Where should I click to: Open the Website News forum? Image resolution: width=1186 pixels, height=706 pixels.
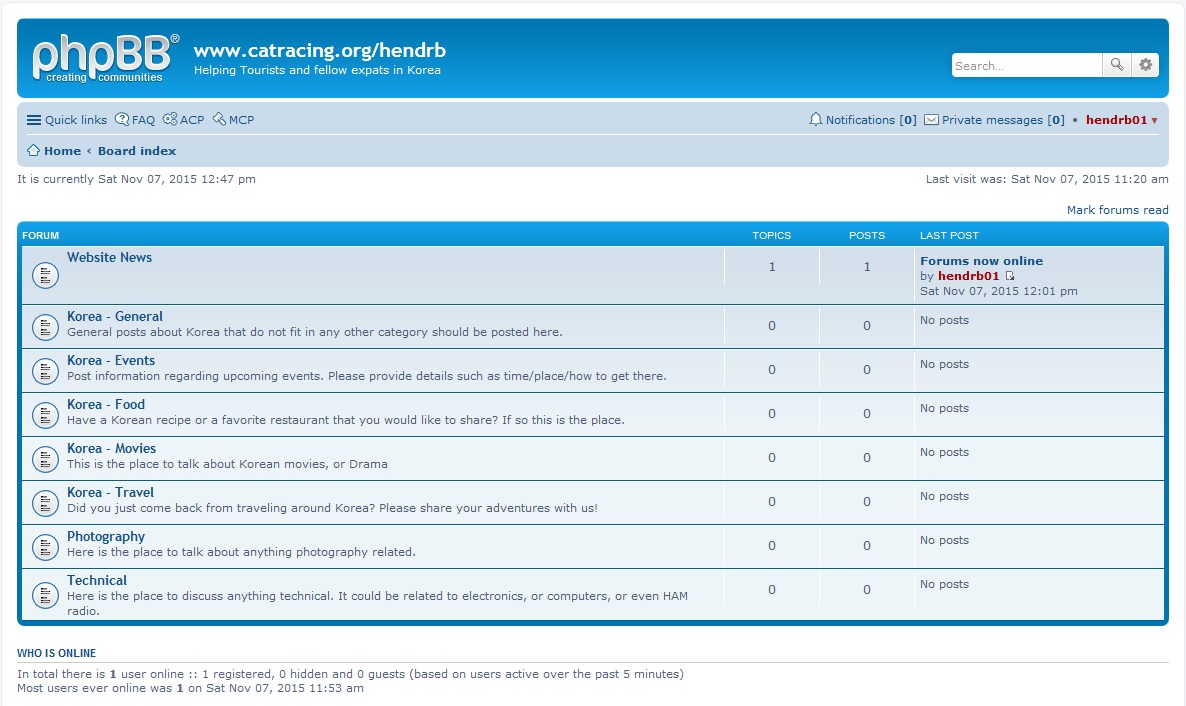(110, 257)
